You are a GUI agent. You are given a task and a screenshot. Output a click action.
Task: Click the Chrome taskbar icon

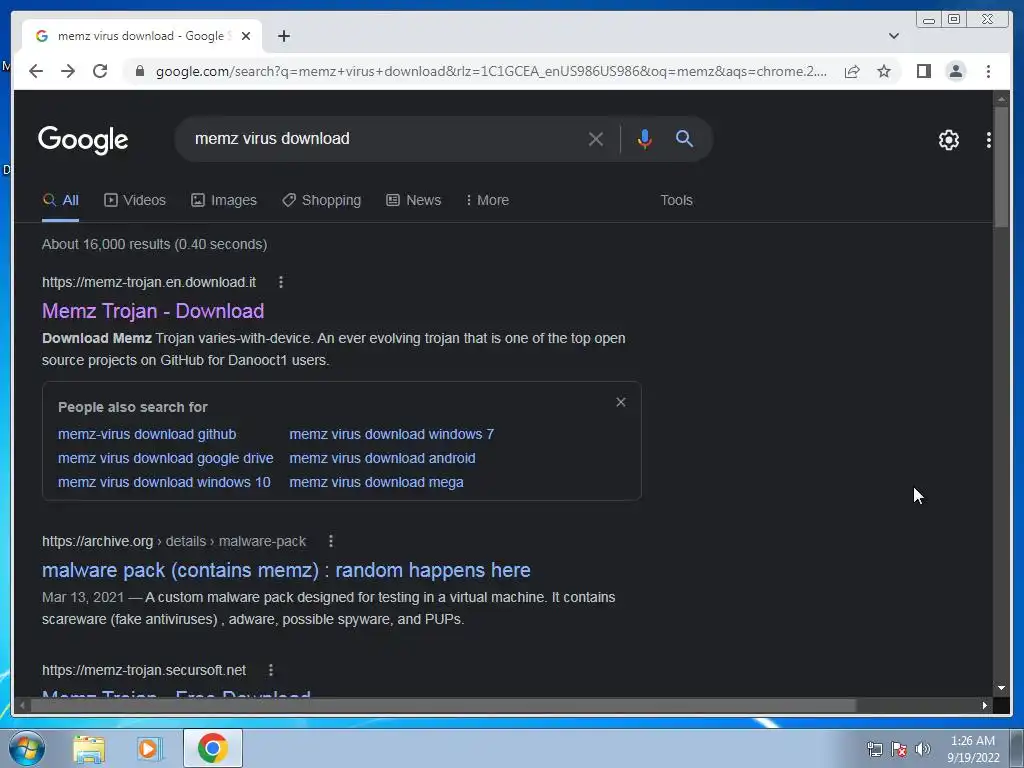click(213, 748)
